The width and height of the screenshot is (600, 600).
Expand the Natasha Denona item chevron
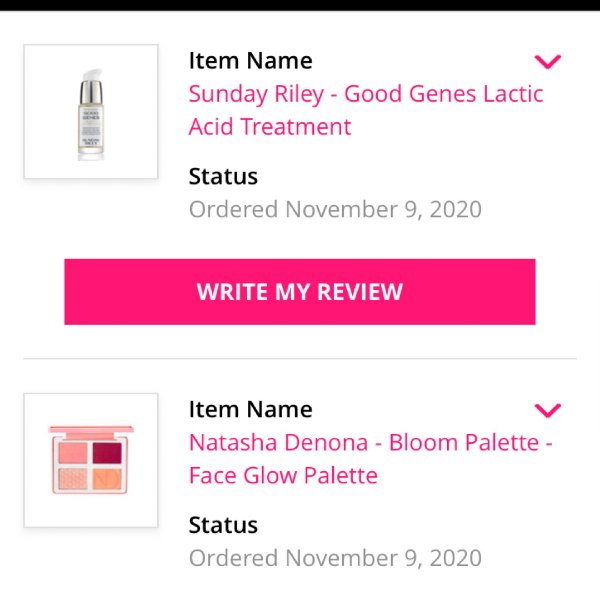click(x=548, y=410)
